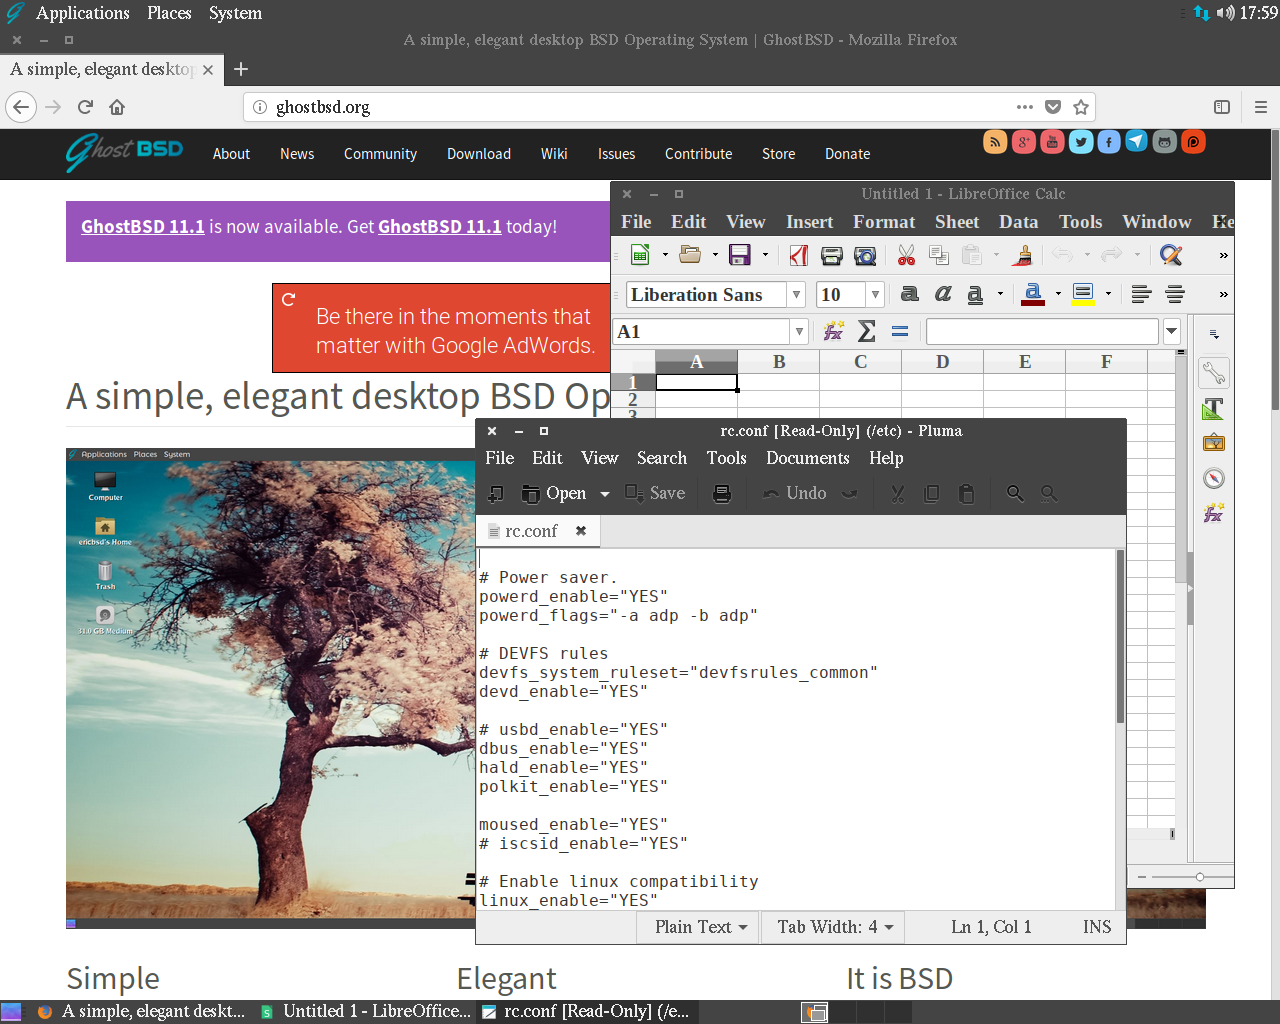
Task: Toggle the Firefox sidebar button
Action: [x=1222, y=107]
